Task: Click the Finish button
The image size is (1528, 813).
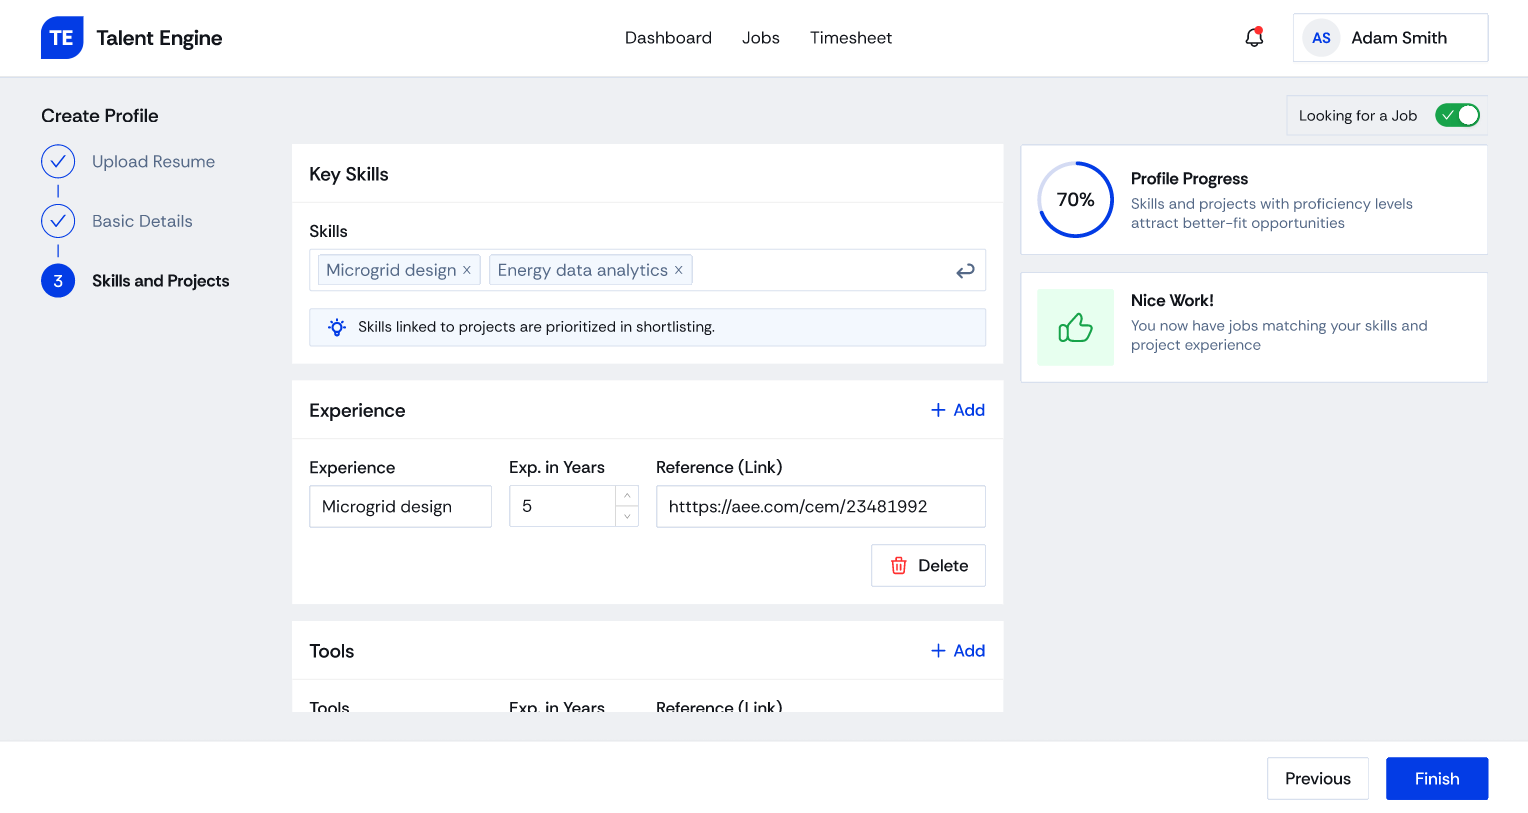Action: point(1437,778)
